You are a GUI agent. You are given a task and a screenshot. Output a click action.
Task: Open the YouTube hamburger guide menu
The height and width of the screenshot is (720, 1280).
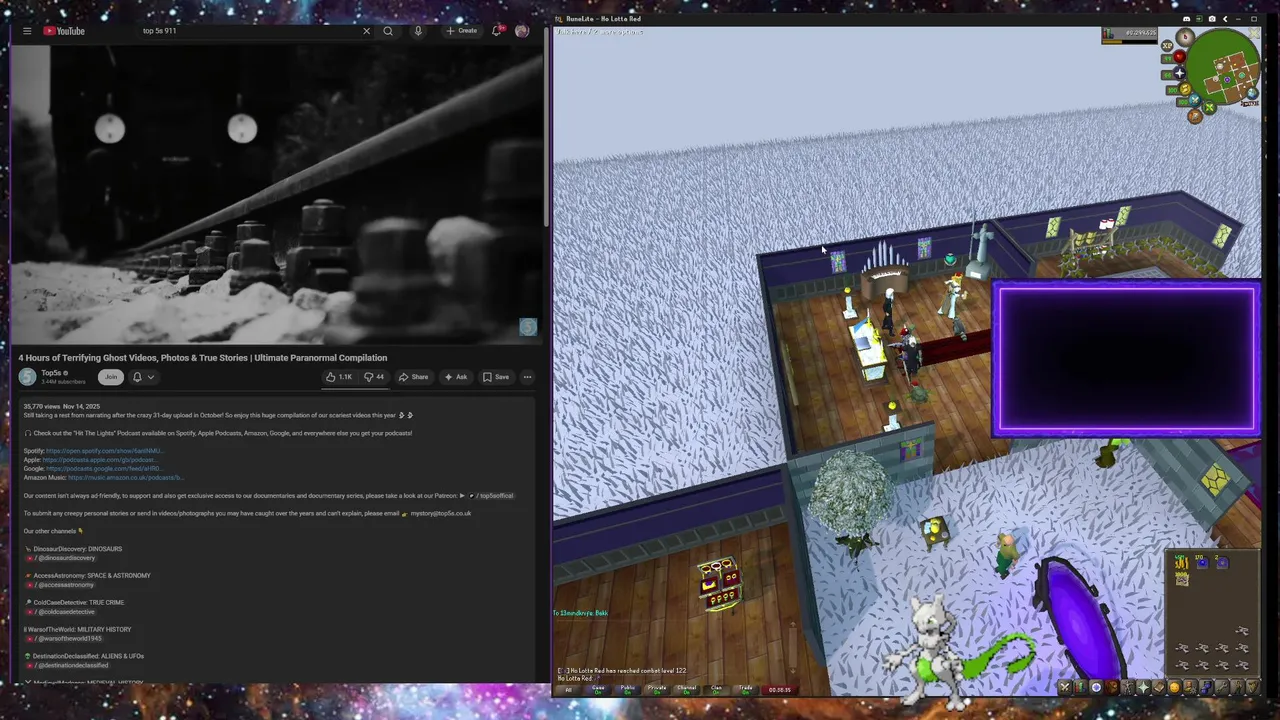[27, 31]
